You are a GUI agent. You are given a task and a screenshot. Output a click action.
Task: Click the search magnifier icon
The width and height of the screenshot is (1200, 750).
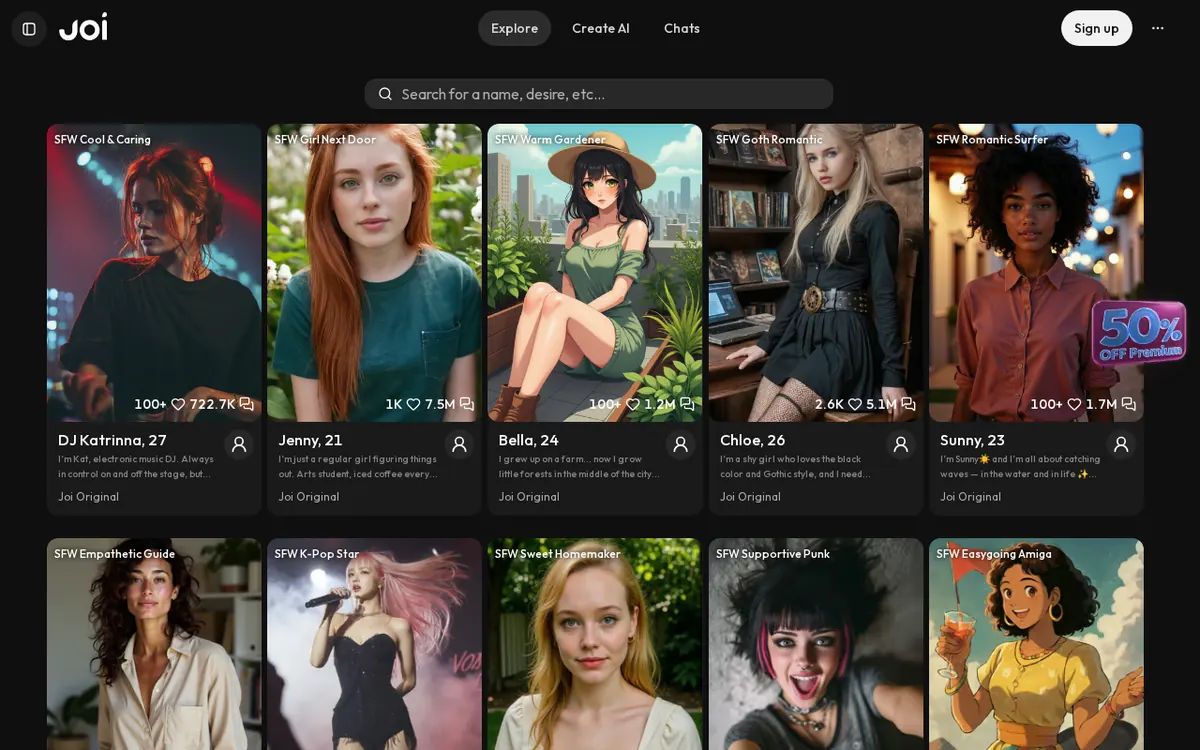click(385, 94)
